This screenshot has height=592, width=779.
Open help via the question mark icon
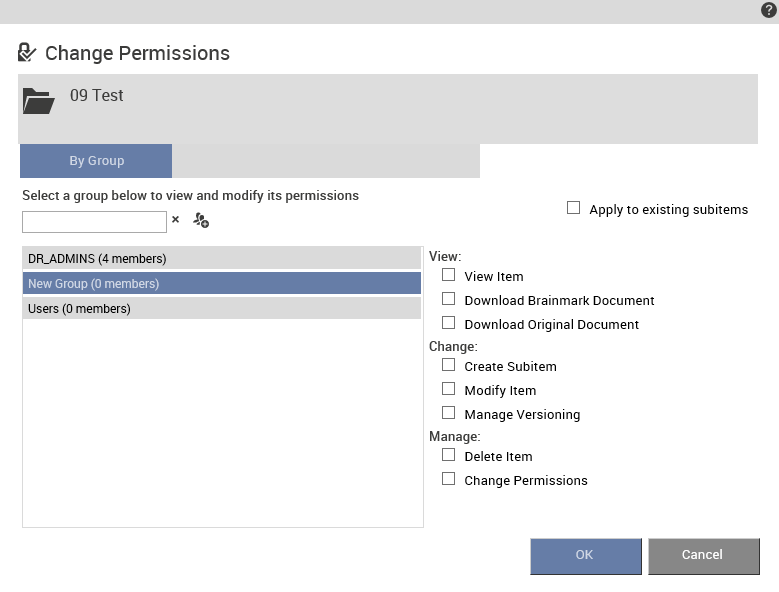click(769, 10)
